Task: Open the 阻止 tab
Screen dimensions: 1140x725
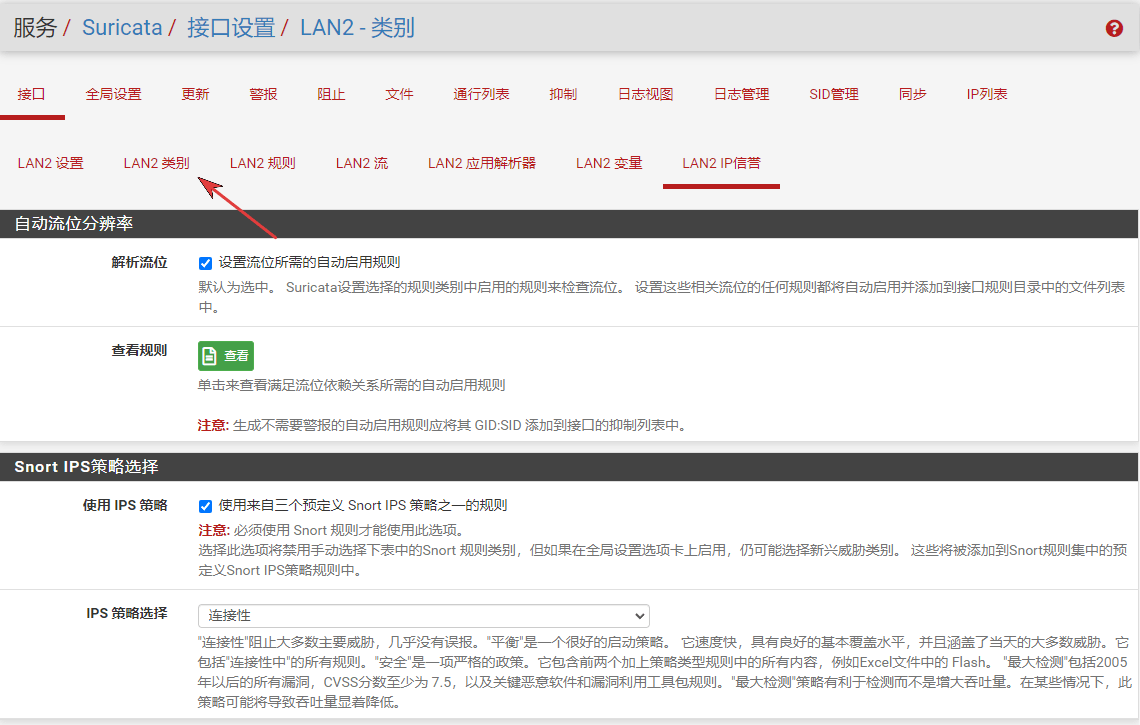Action: pyautogui.click(x=331, y=94)
